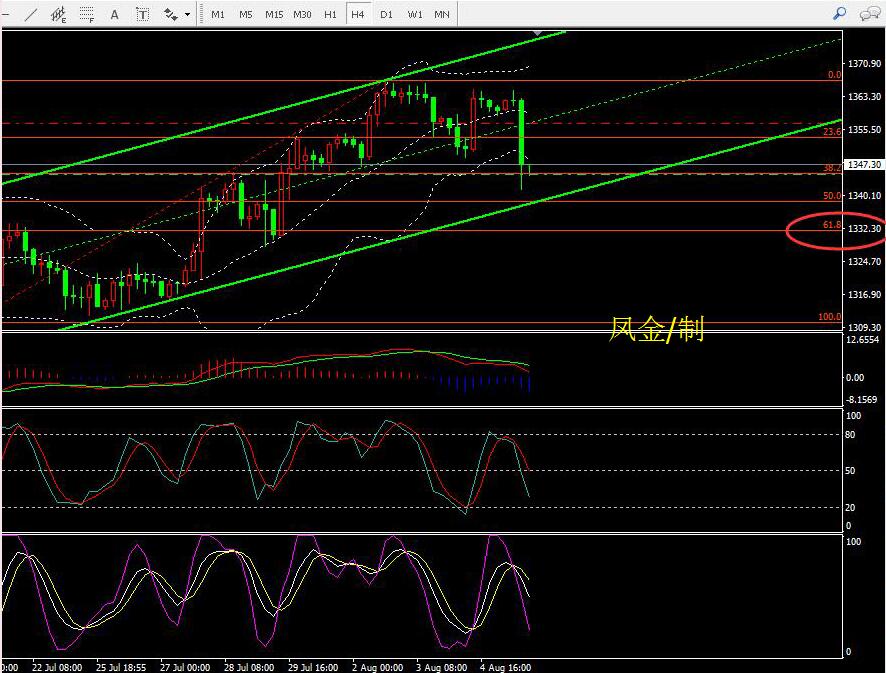Select the Fibonacci retracement tool
Image resolution: width=886 pixels, height=673 pixels.
coord(87,14)
